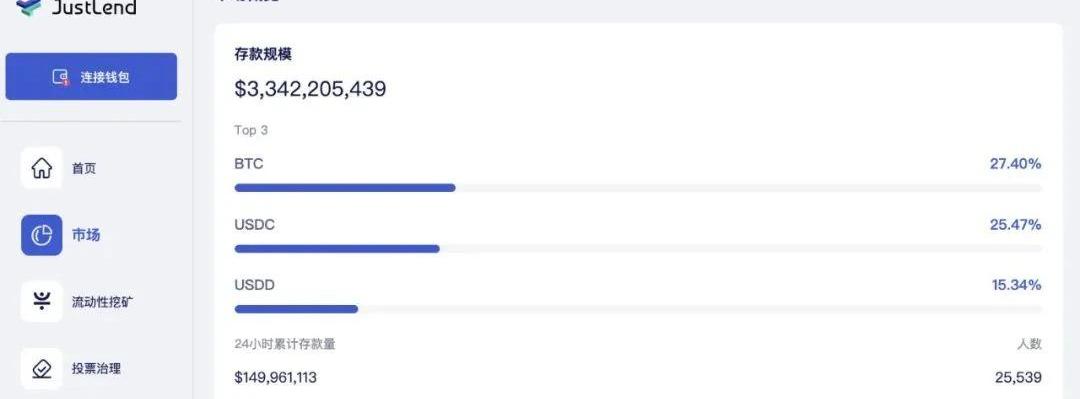Open the liquidity mining icon
This screenshot has height=399, width=1080.
click(41, 301)
